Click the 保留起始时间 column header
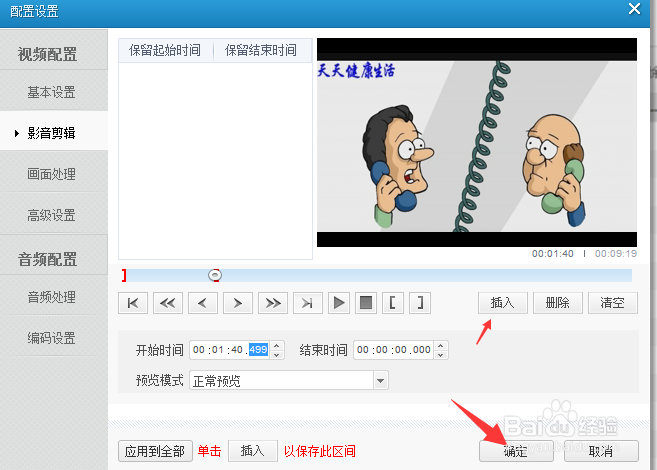This screenshot has width=657, height=470. coord(165,50)
